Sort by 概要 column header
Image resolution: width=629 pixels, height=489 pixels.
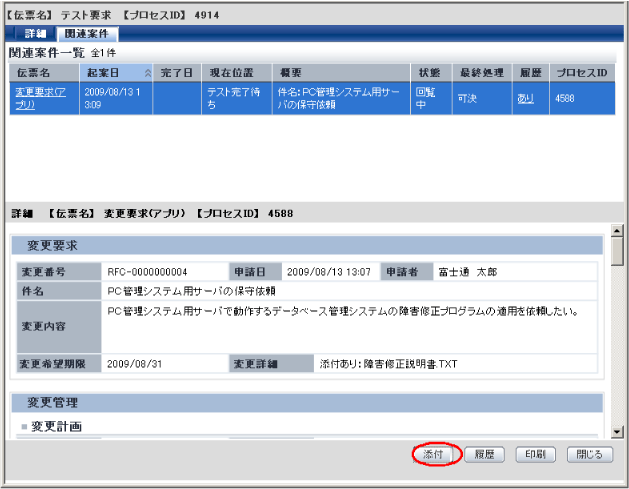click(341, 73)
